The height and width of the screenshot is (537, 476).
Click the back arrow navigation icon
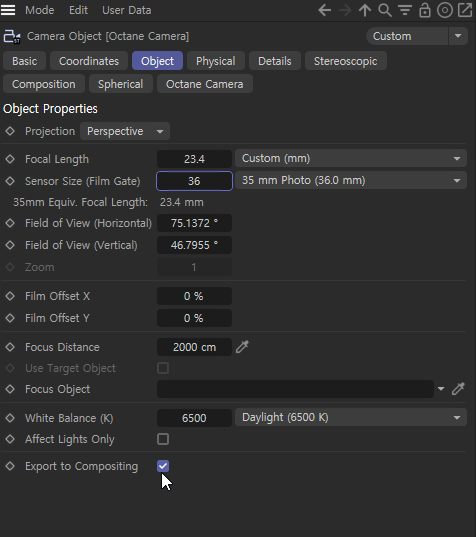324,10
